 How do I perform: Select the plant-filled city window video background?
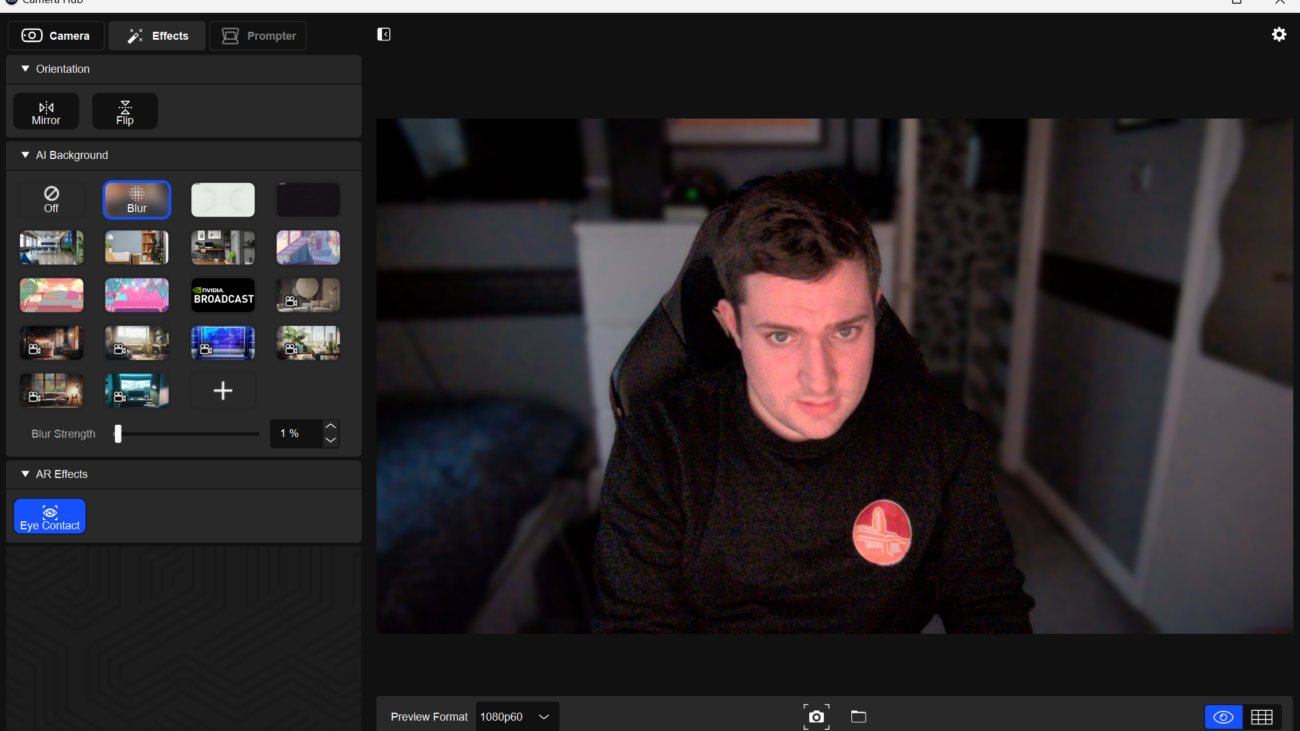(308, 343)
